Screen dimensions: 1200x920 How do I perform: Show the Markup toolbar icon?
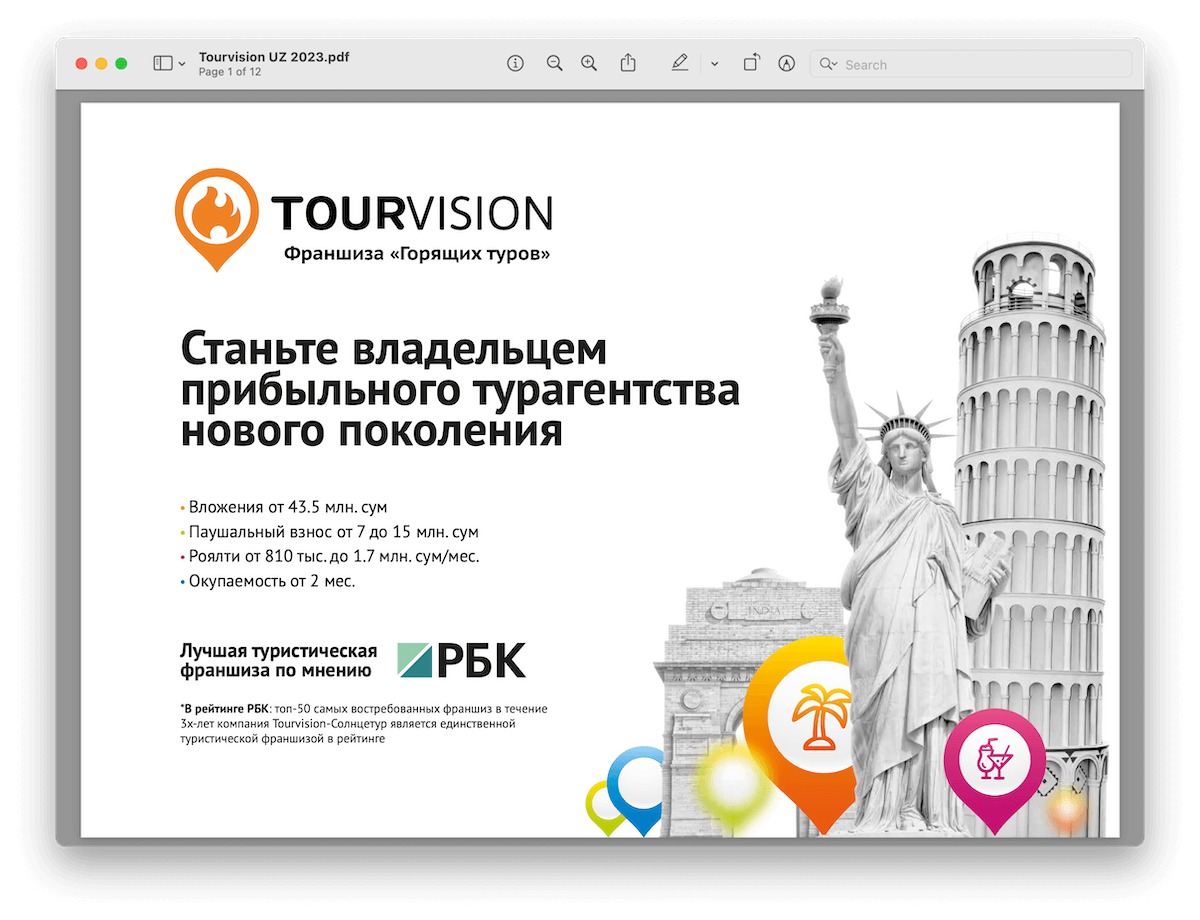tap(787, 64)
